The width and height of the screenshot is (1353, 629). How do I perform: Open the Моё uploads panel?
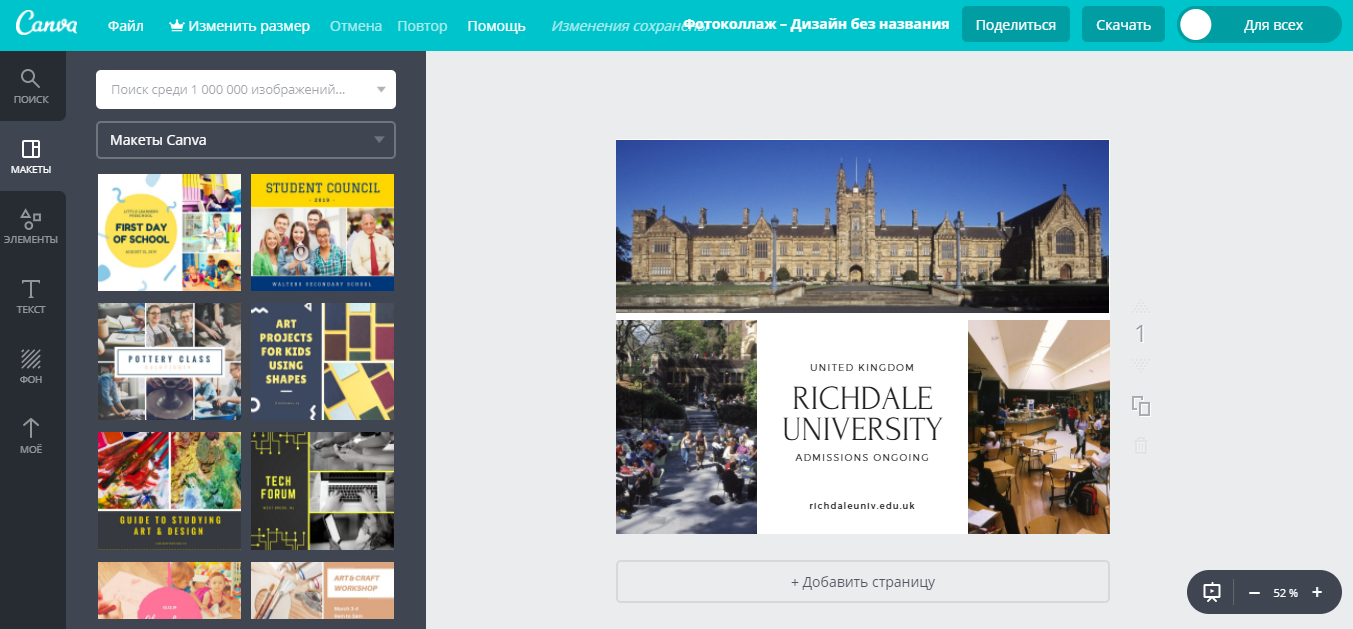pos(31,436)
